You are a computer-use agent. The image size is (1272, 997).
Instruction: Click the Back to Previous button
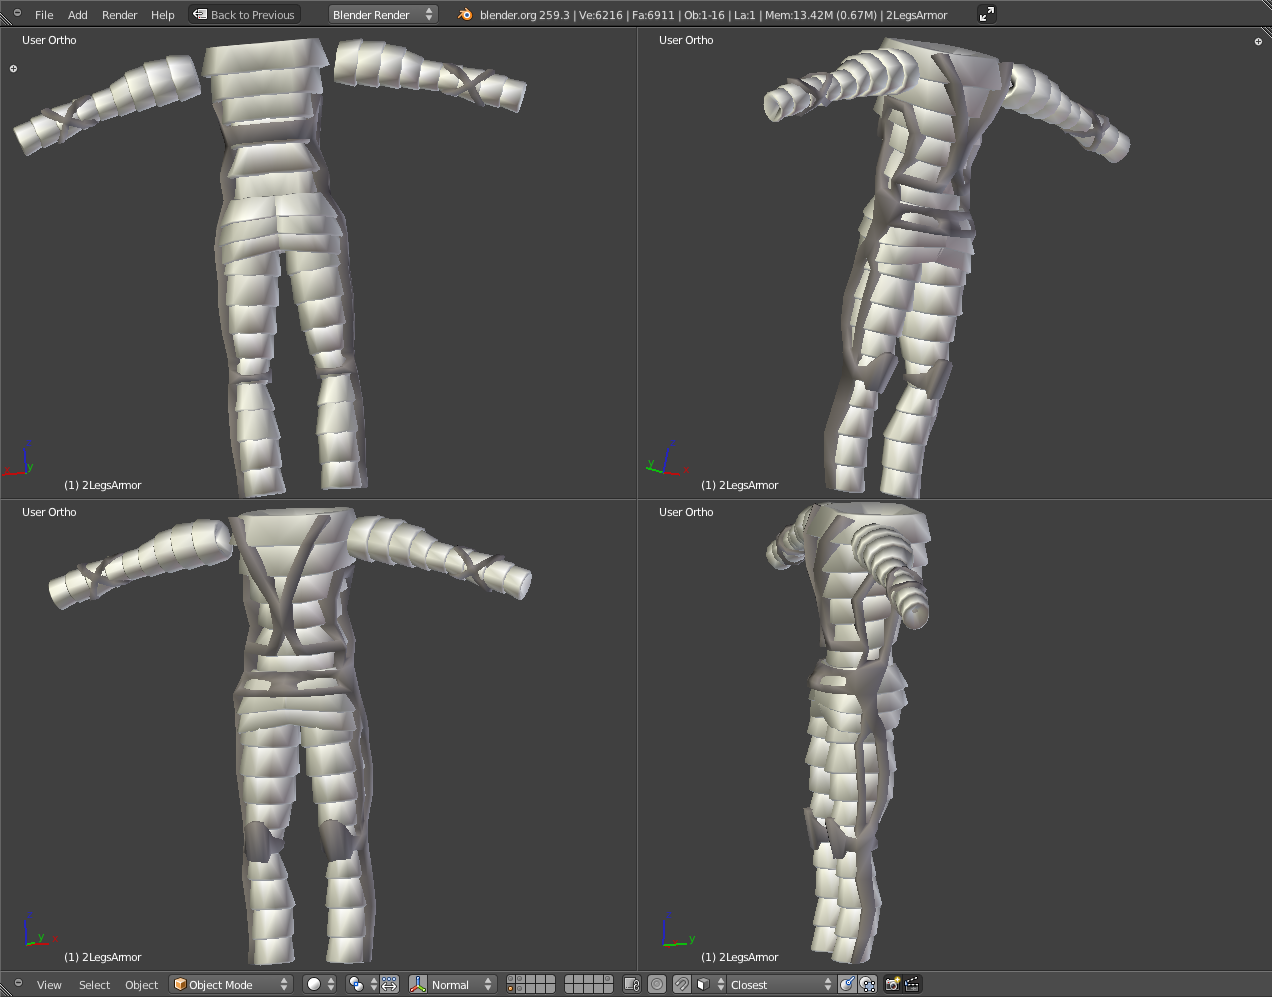244,15
